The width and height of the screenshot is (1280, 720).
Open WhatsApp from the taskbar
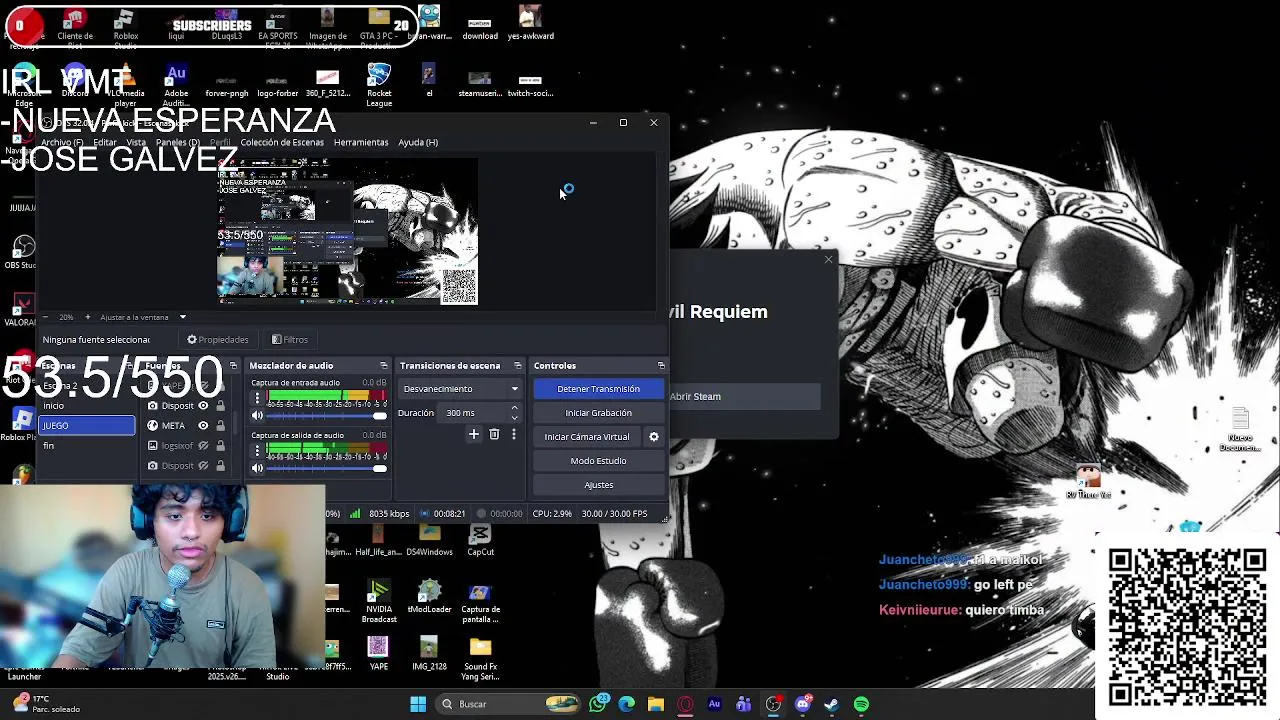tap(598, 704)
